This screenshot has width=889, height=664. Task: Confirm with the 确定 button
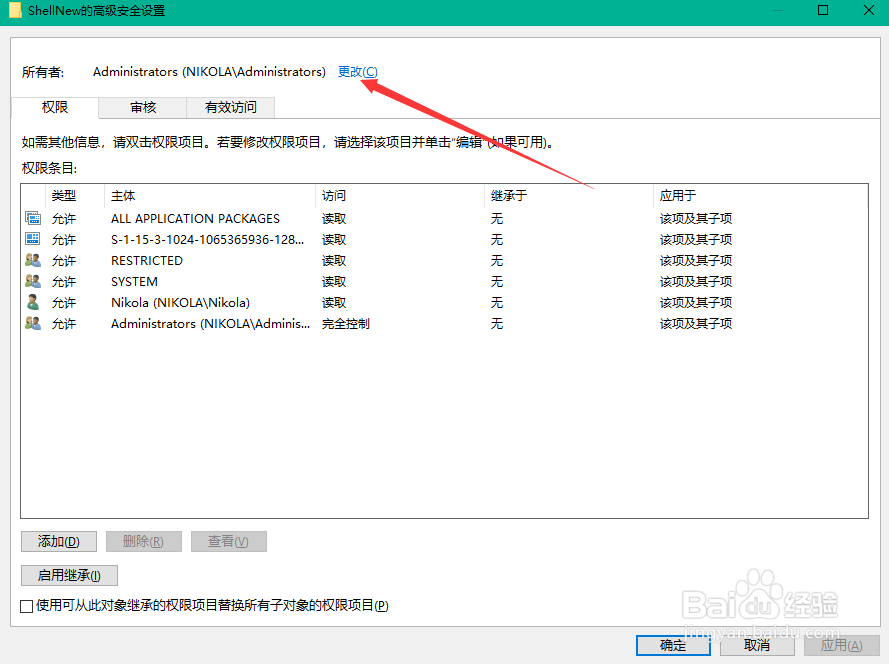point(673,645)
